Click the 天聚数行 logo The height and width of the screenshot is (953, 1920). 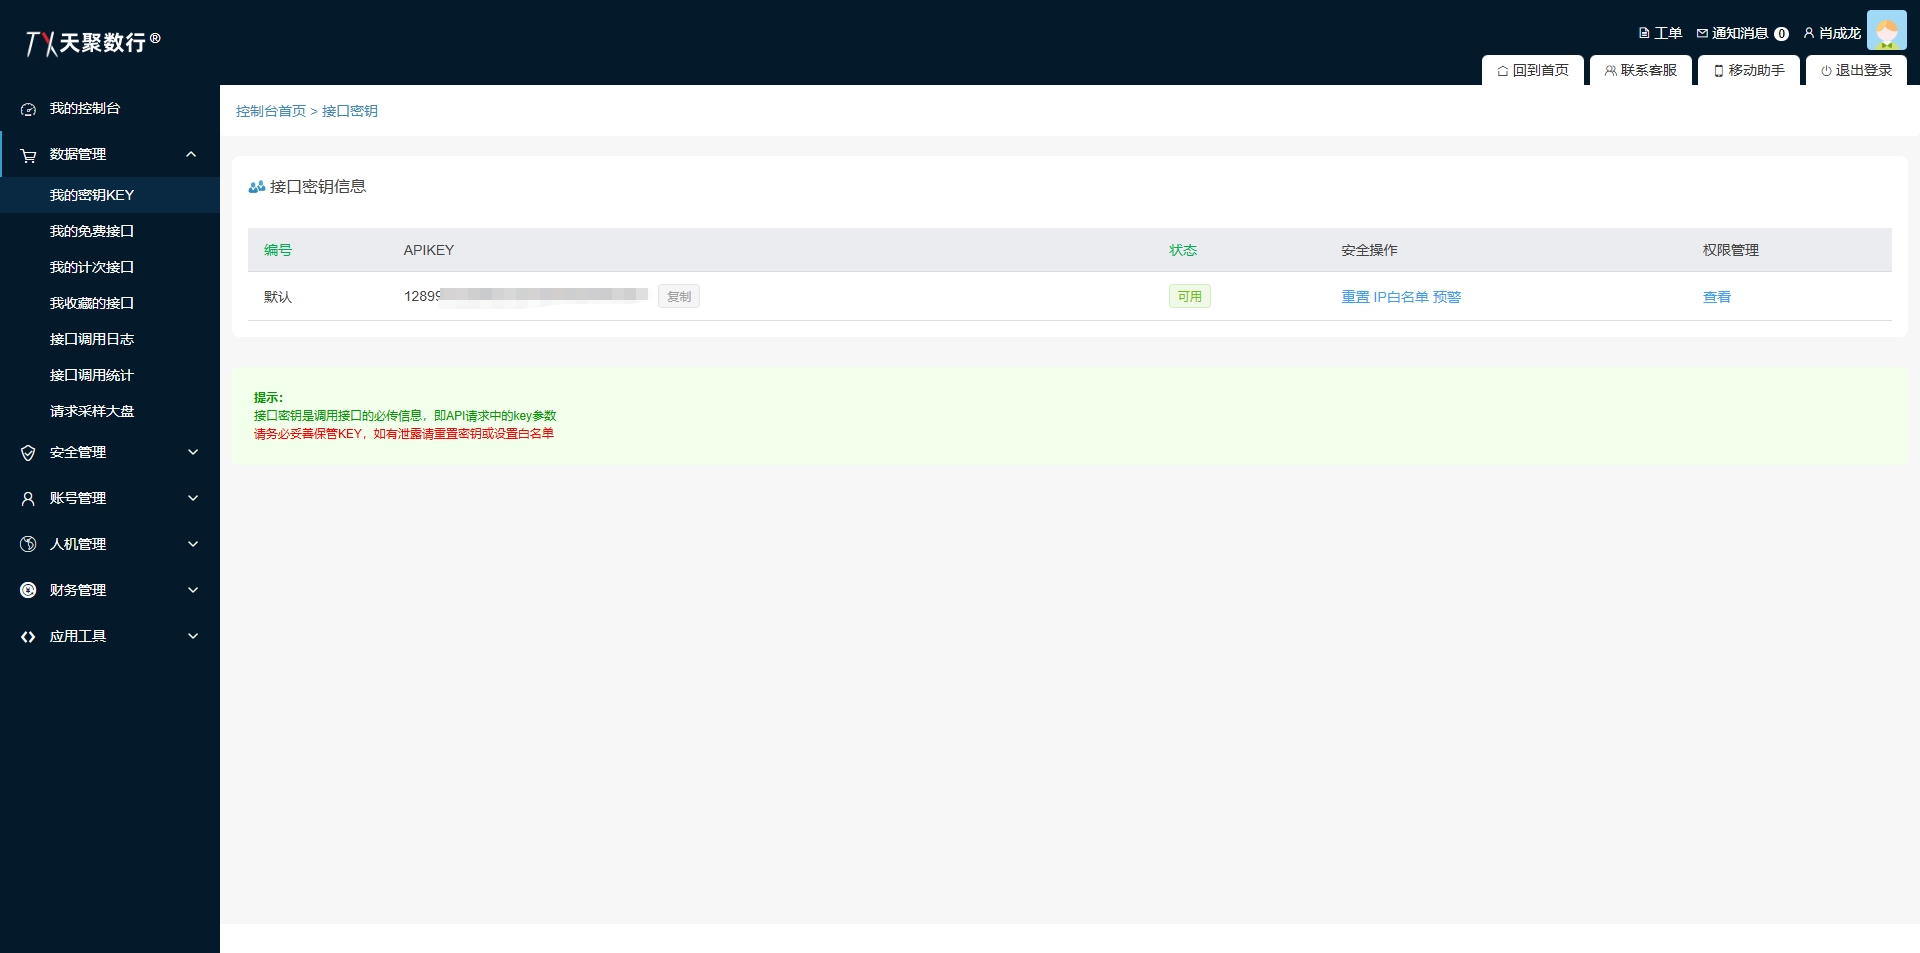(92, 42)
